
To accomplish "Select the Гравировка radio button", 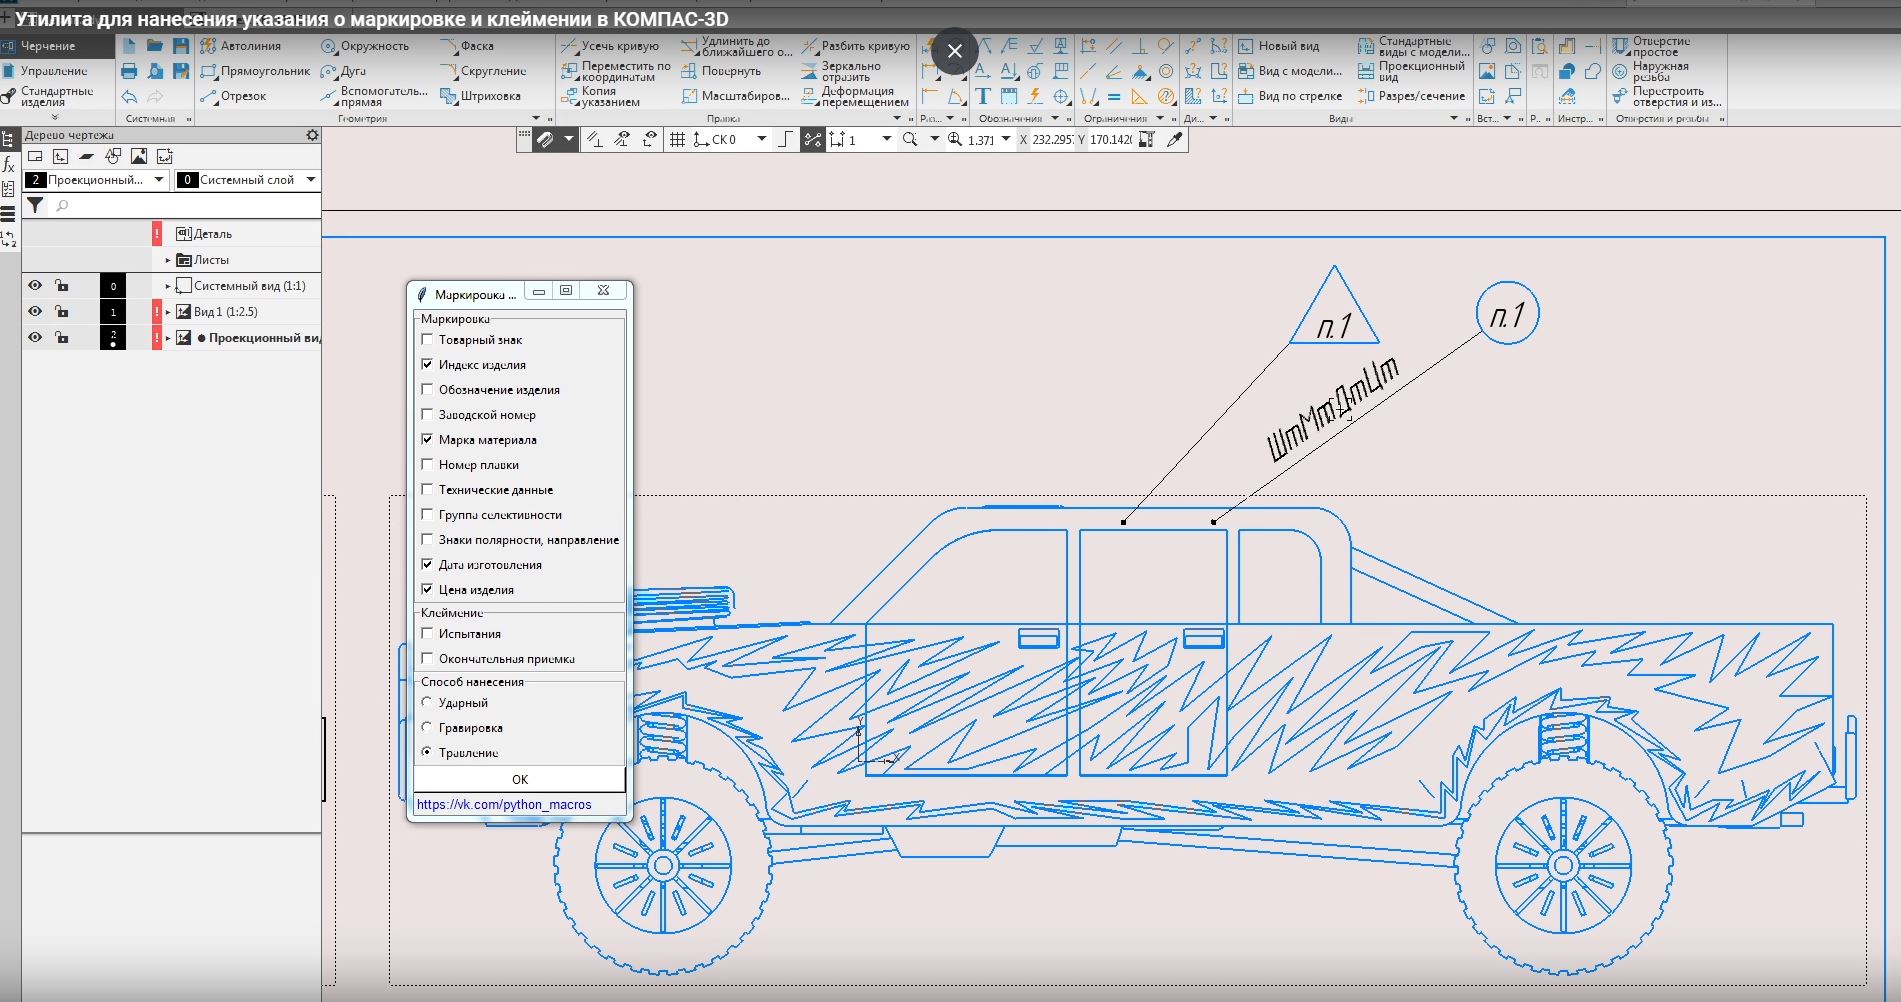I will coord(427,728).
